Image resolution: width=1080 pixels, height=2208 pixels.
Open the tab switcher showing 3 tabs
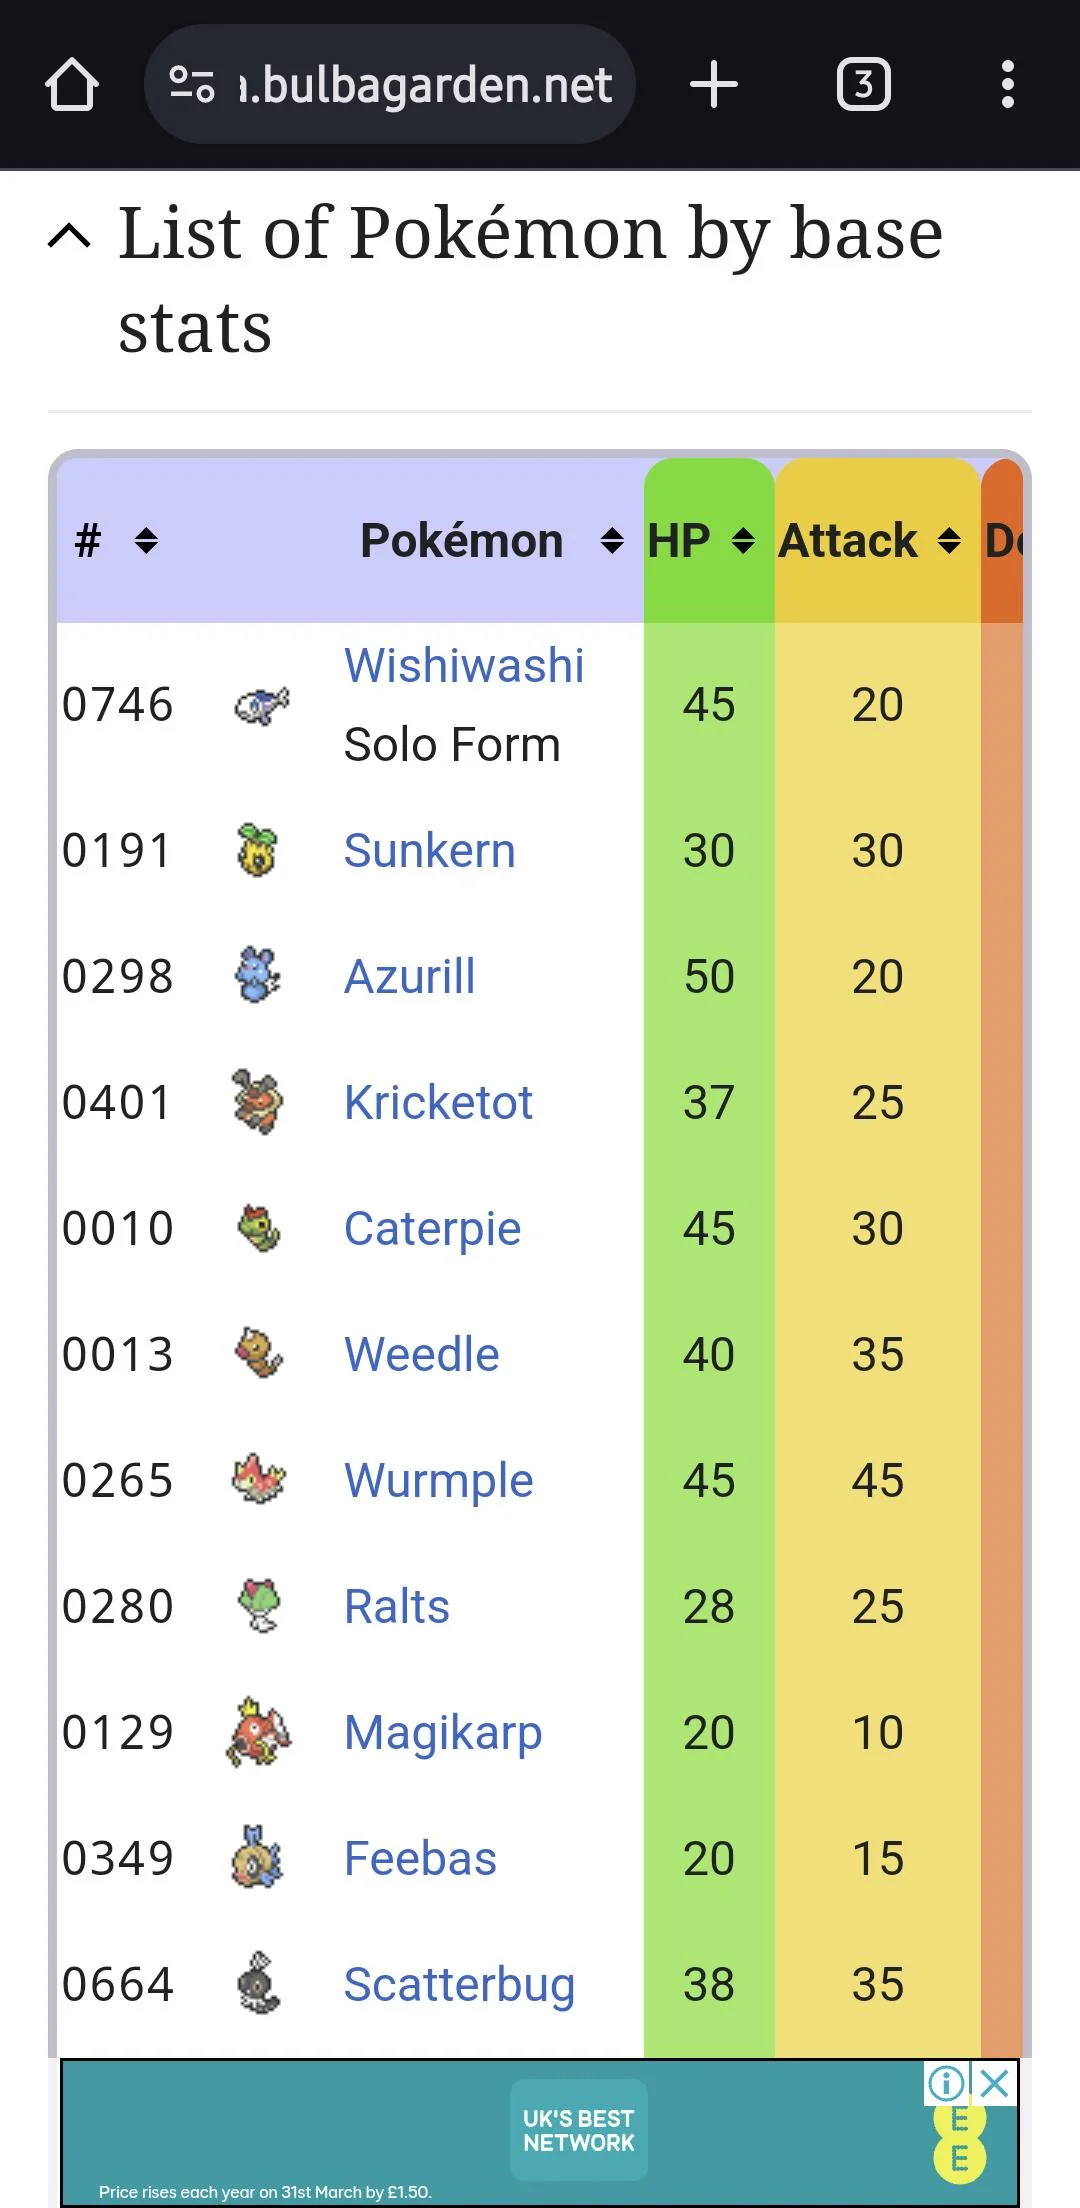coord(863,85)
